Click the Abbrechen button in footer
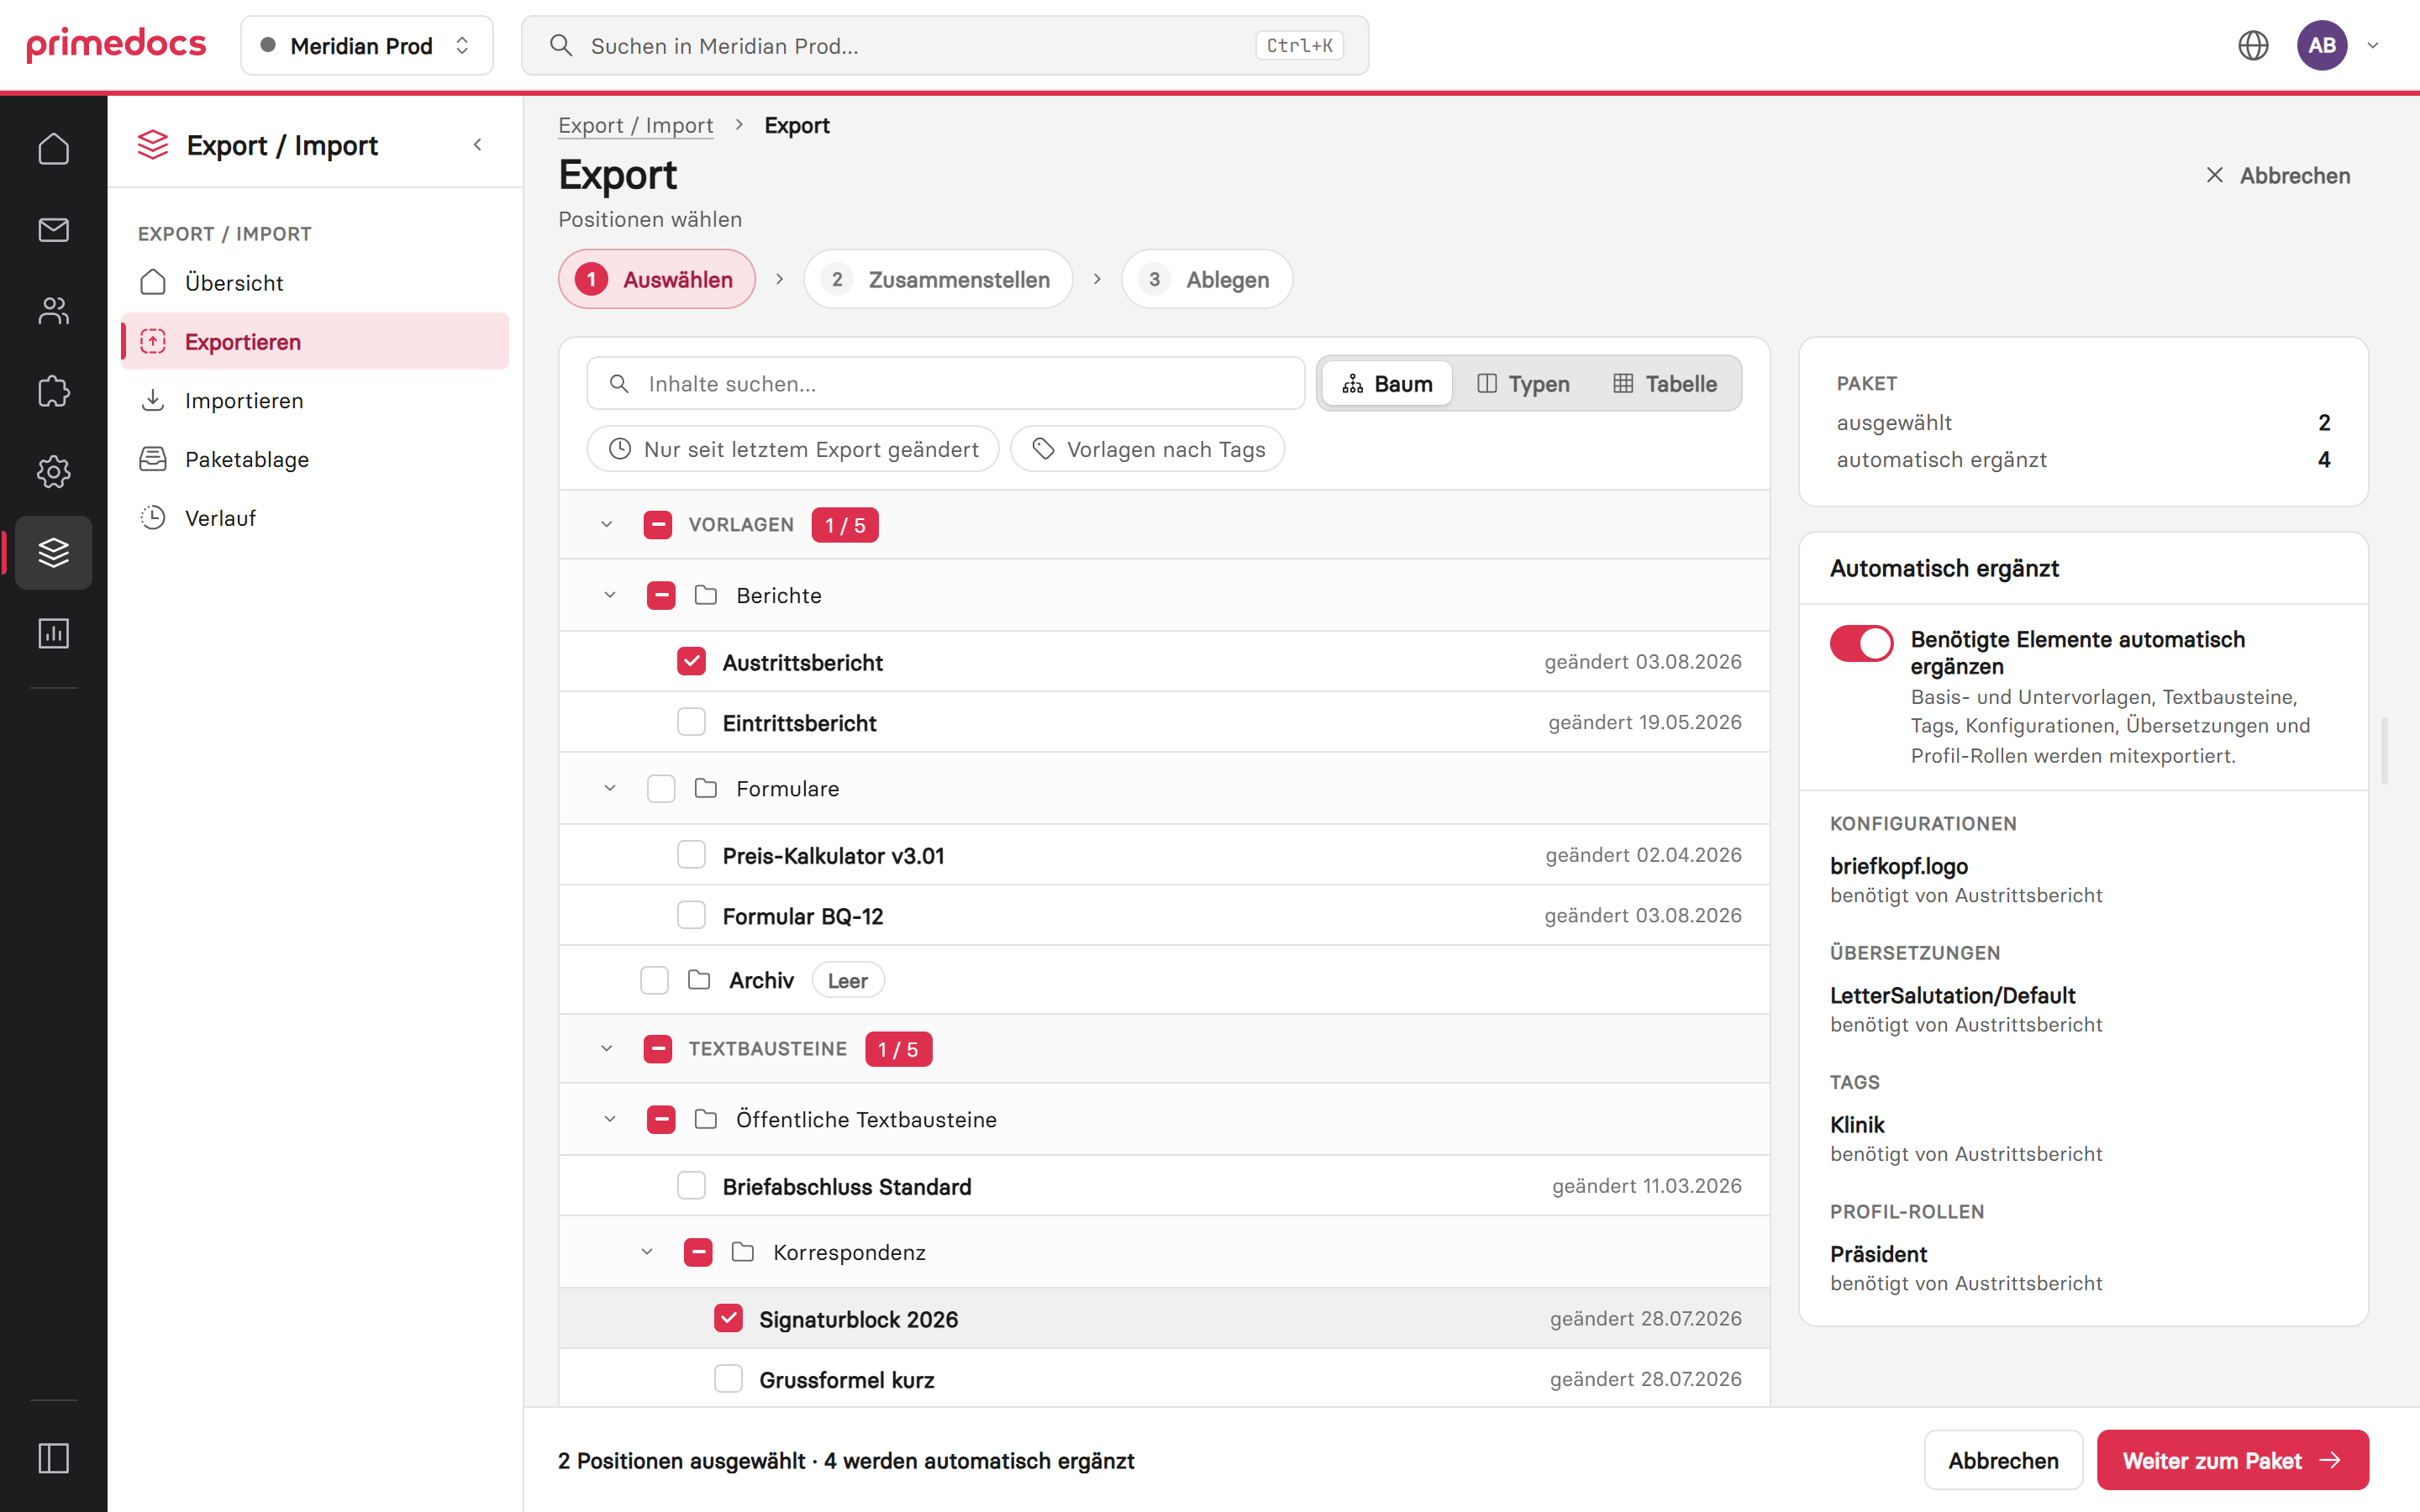This screenshot has width=2420, height=1512. [x=2003, y=1460]
